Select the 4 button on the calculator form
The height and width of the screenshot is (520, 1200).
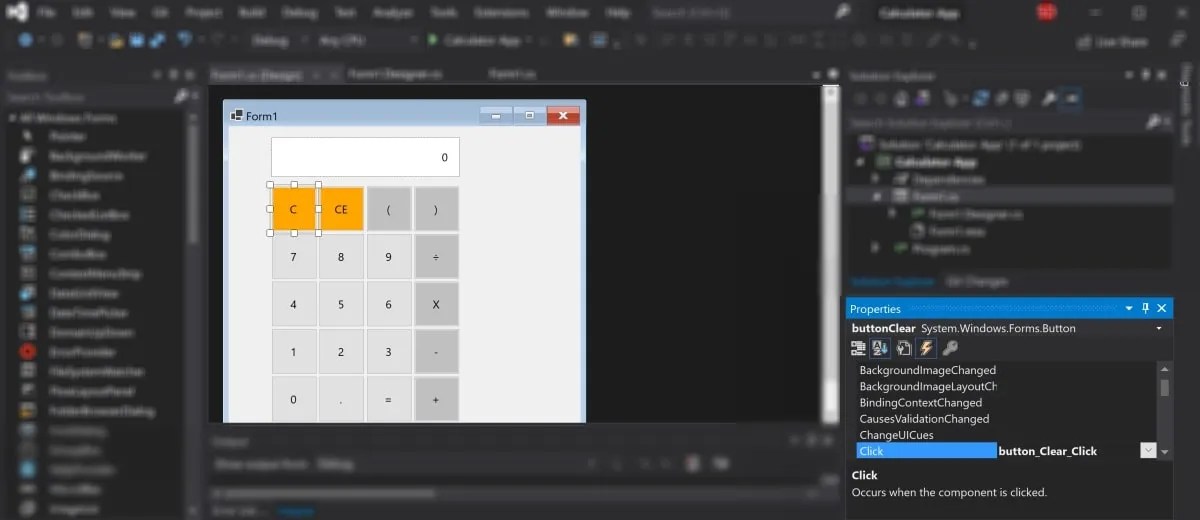(293, 304)
